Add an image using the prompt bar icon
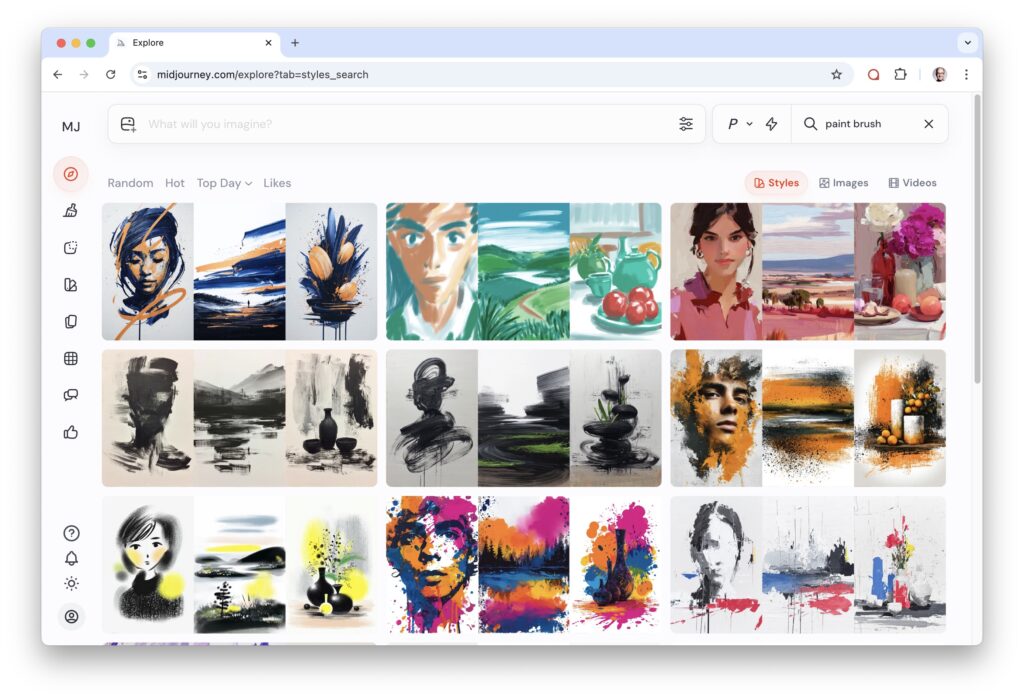This screenshot has height=700, width=1024. point(128,124)
